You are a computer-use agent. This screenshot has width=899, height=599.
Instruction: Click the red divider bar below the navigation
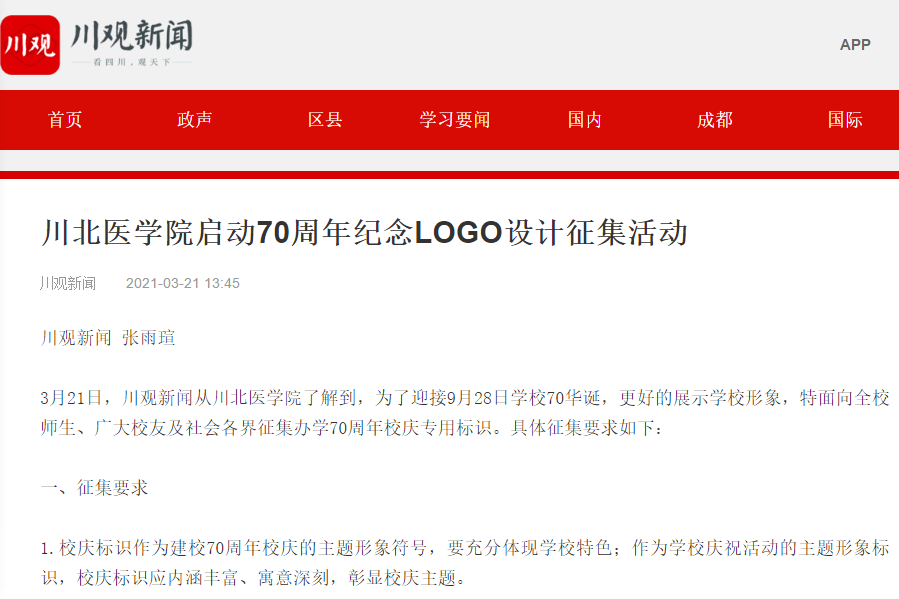(x=450, y=175)
